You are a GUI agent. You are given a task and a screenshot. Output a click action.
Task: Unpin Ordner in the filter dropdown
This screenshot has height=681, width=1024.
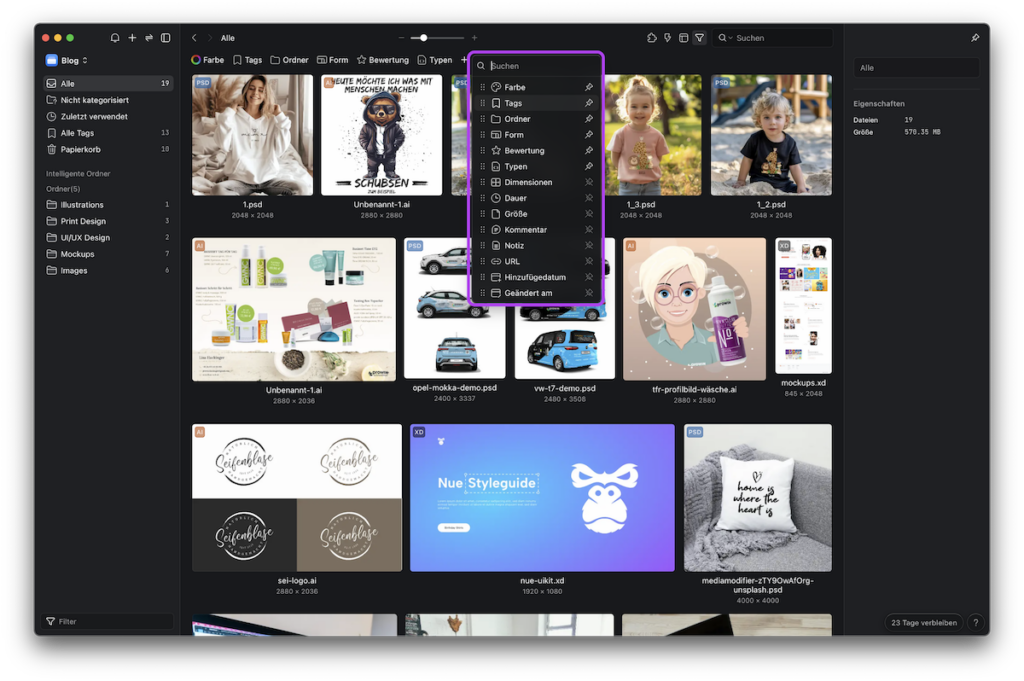tap(588, 119)
